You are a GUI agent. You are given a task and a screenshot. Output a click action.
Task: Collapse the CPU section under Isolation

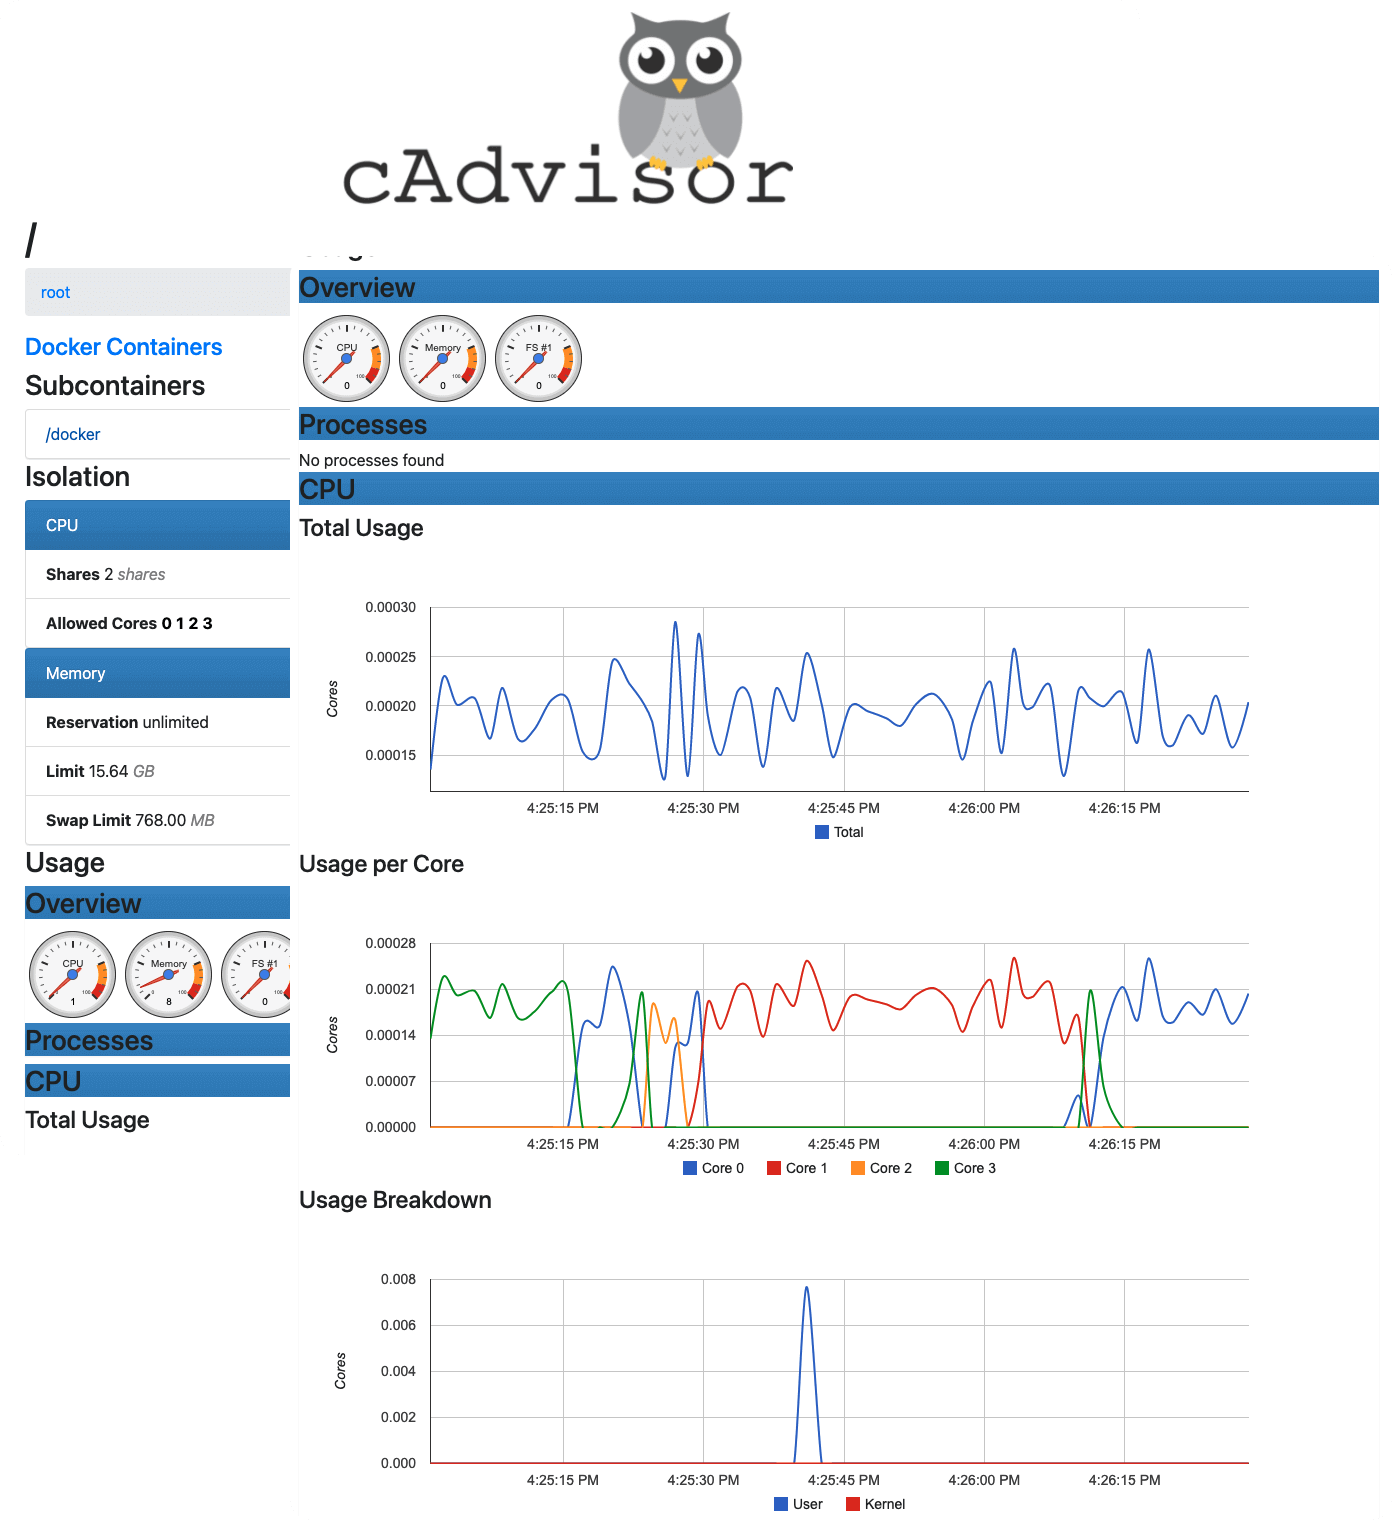[157, 524]
